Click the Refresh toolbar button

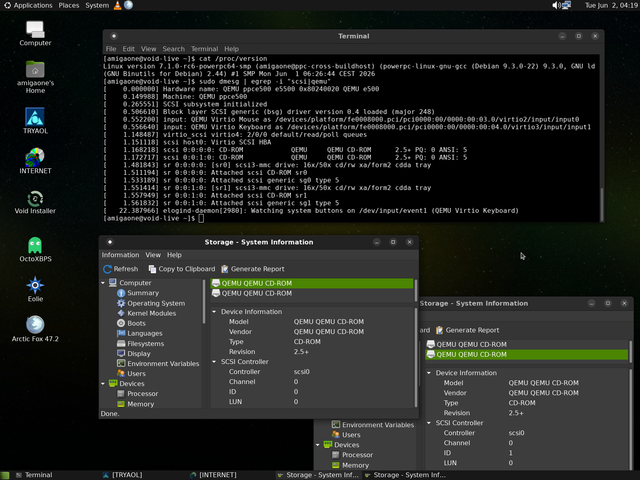pos(121,269)
